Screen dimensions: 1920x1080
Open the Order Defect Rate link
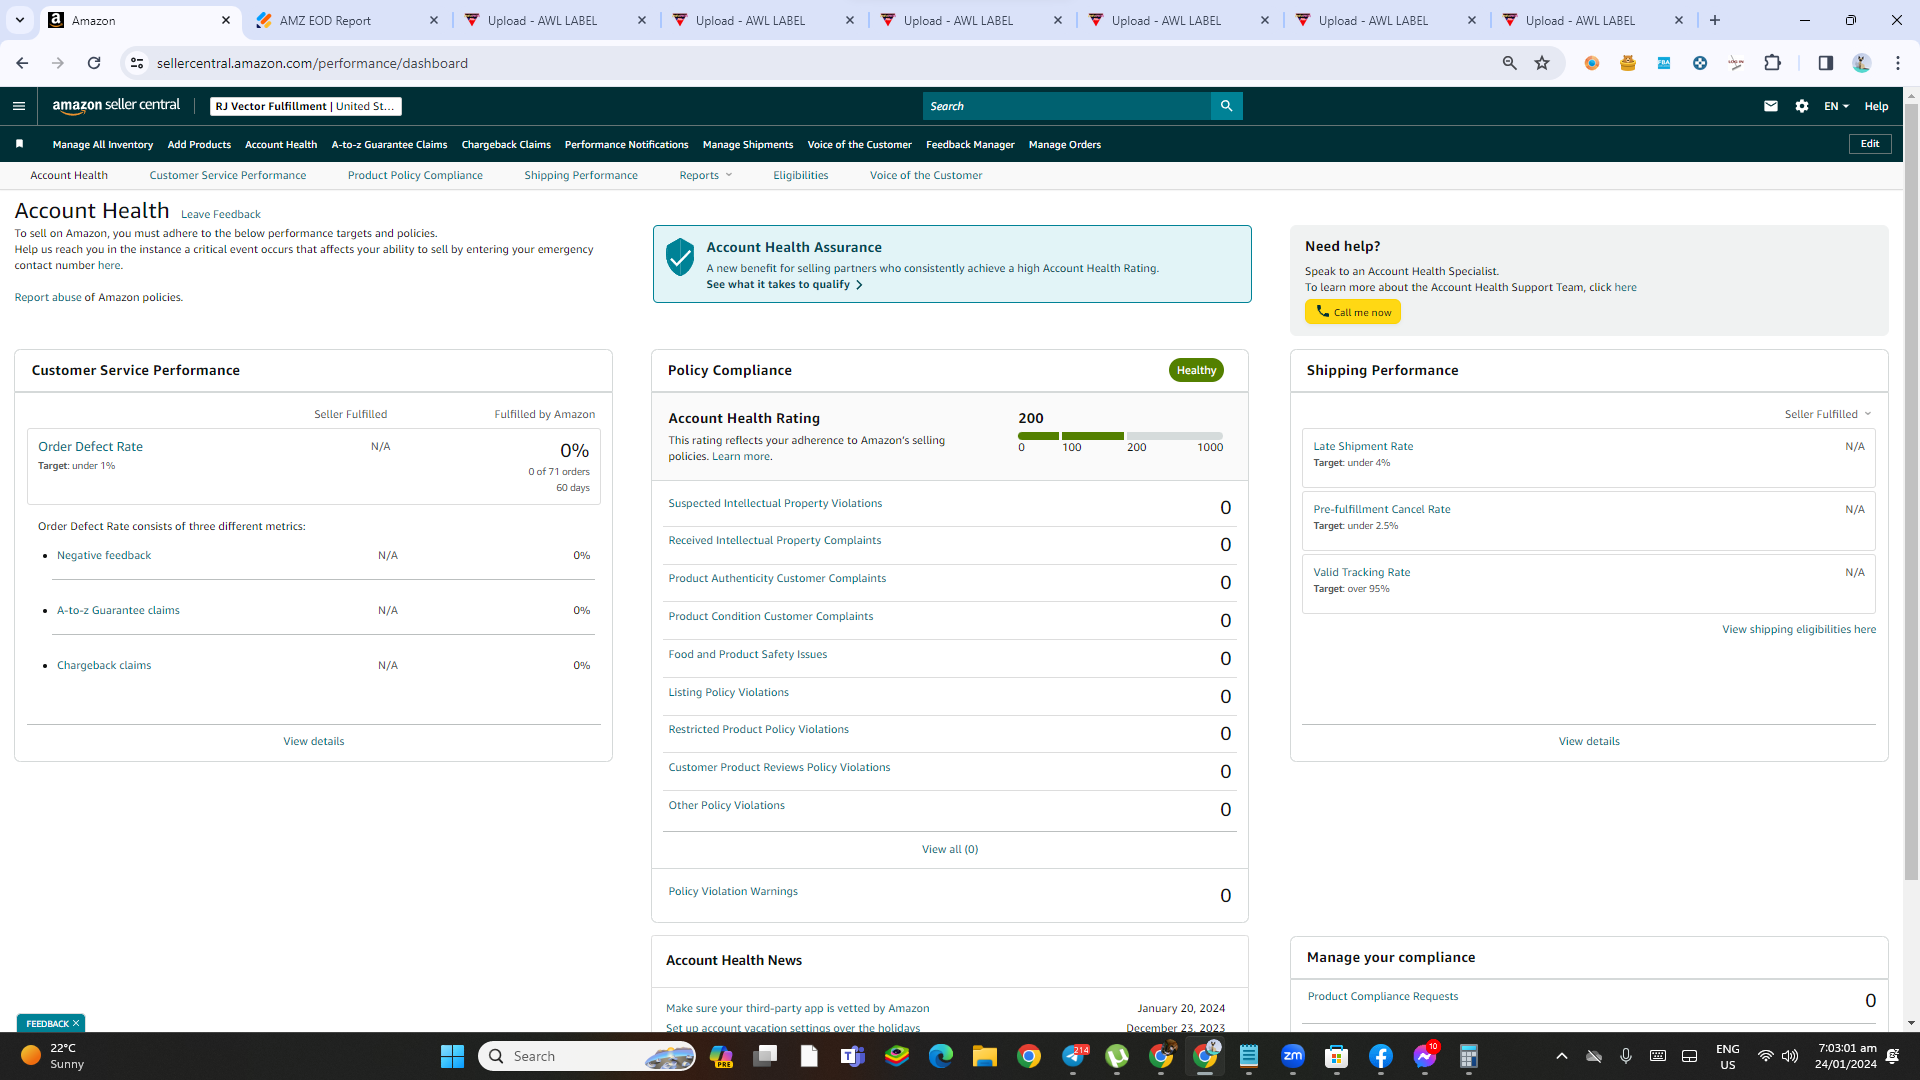coord(90,447)
